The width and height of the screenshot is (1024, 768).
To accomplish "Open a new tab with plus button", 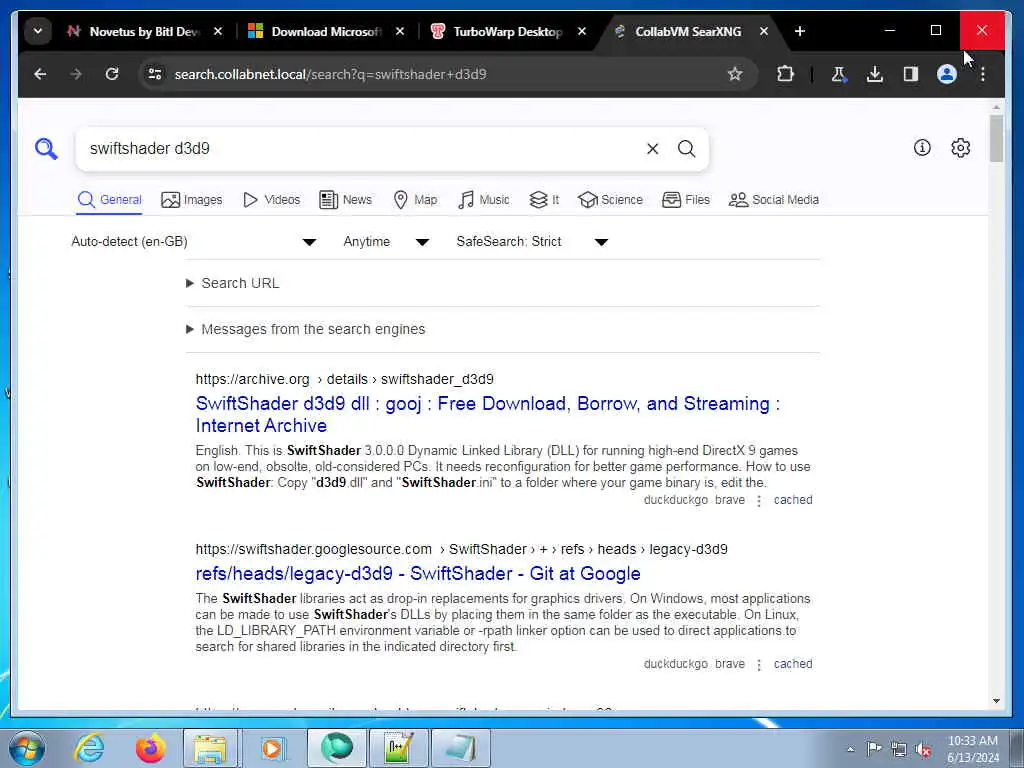I will click(x=799, y=31).
